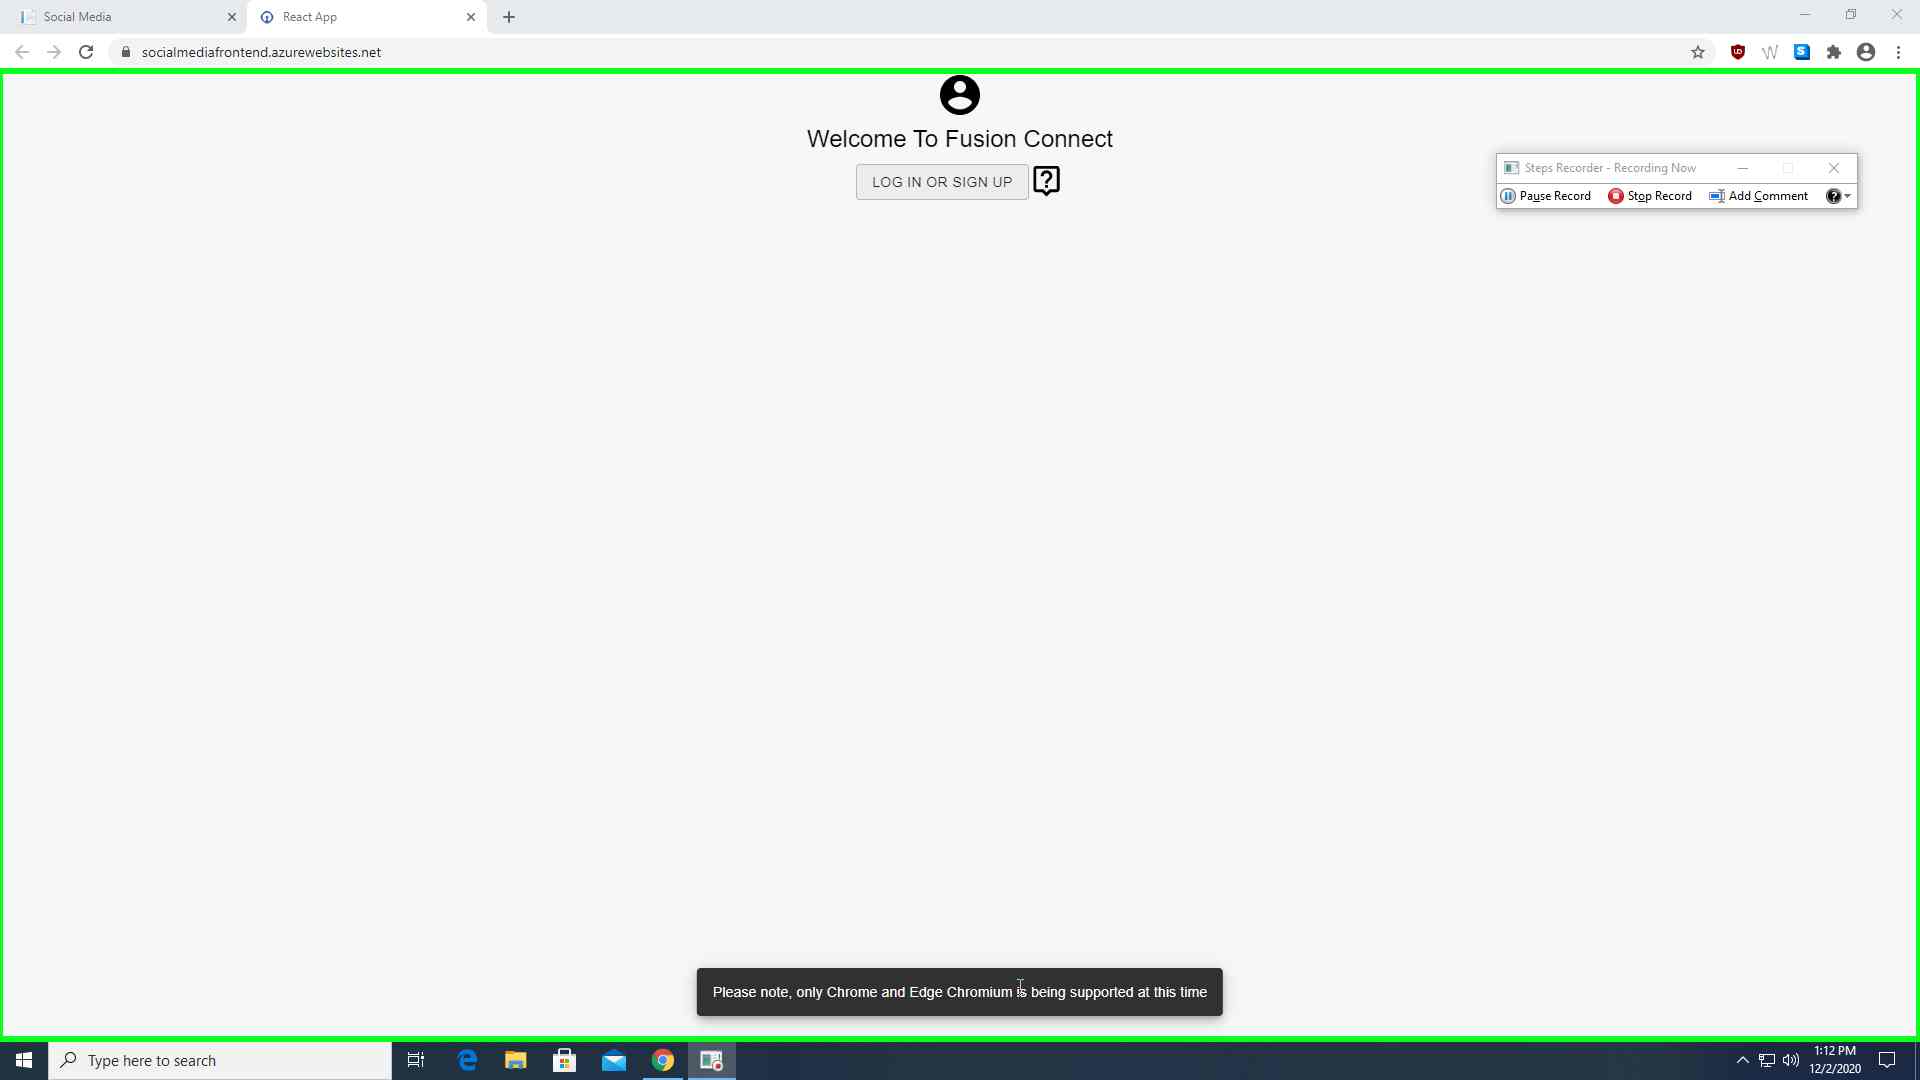Open Task View on the taskbar
Viewport: 1920px width, 1080px height.
(x=416, y=1060)
